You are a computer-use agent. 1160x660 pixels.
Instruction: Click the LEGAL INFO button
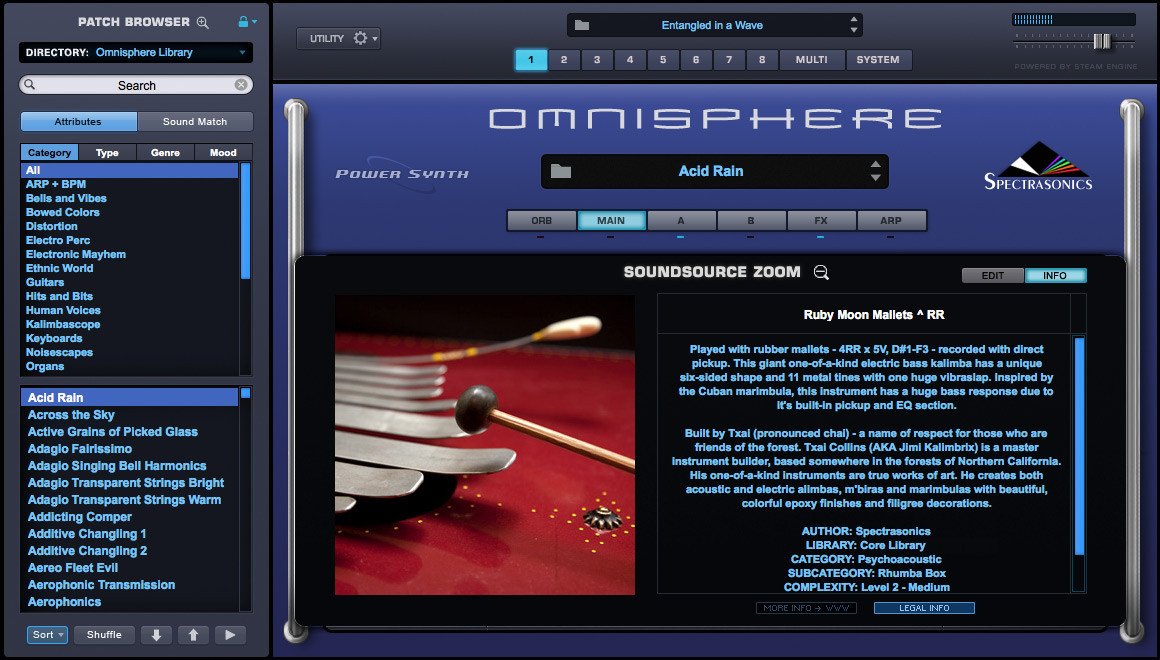924,608
